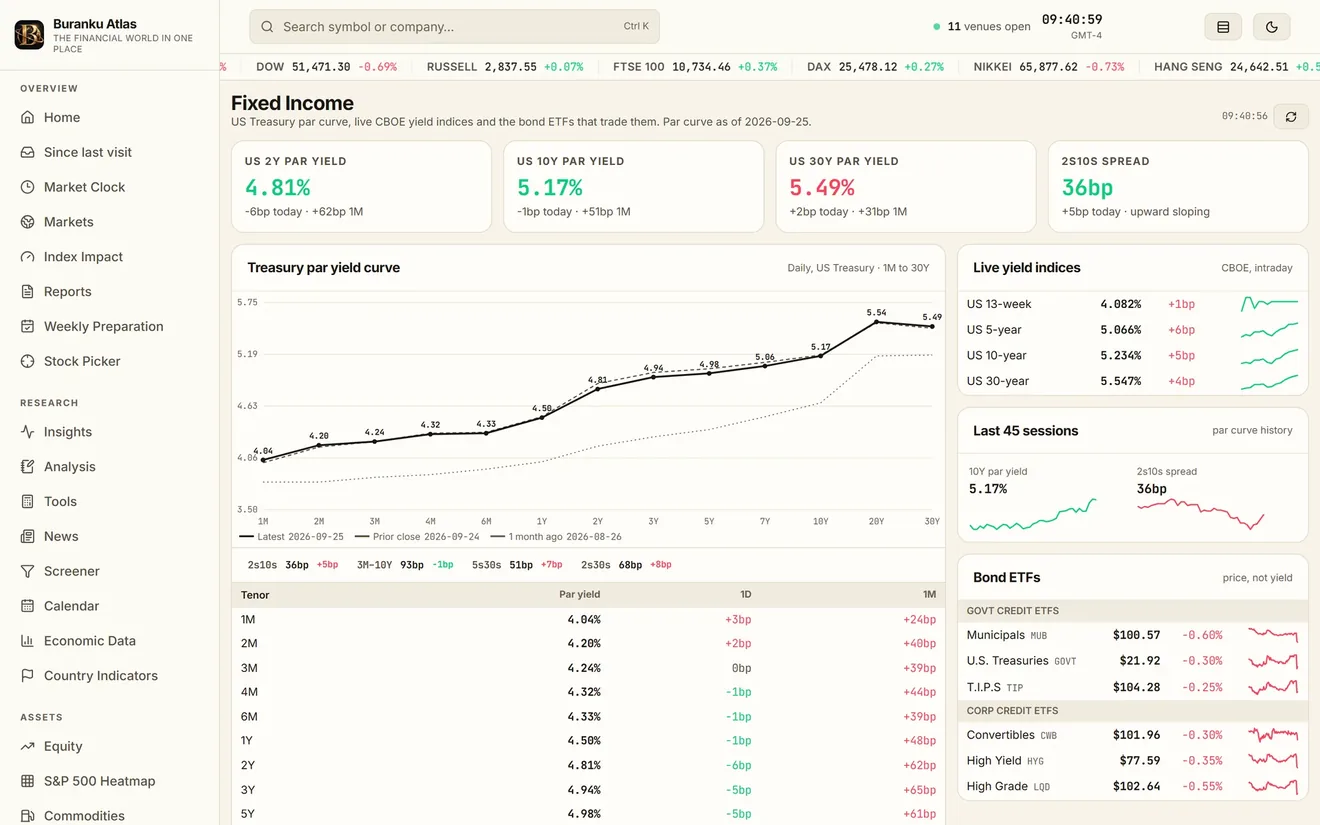Click the 5s30s 51bp spread label

click(517, 565)
